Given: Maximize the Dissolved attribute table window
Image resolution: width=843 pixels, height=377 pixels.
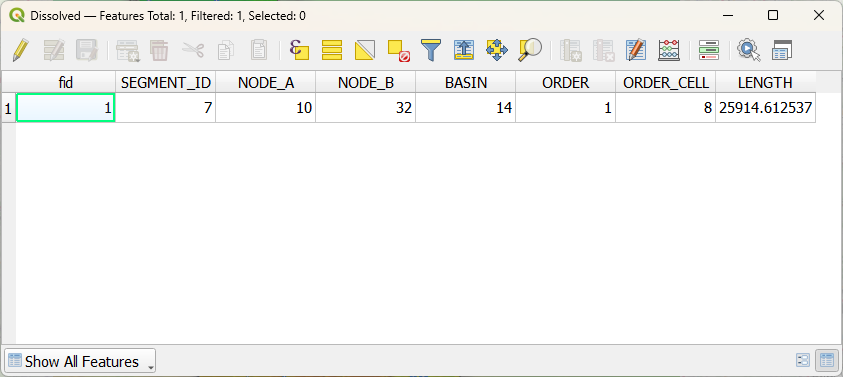Looking at the screenshot, I should (773, 16).
